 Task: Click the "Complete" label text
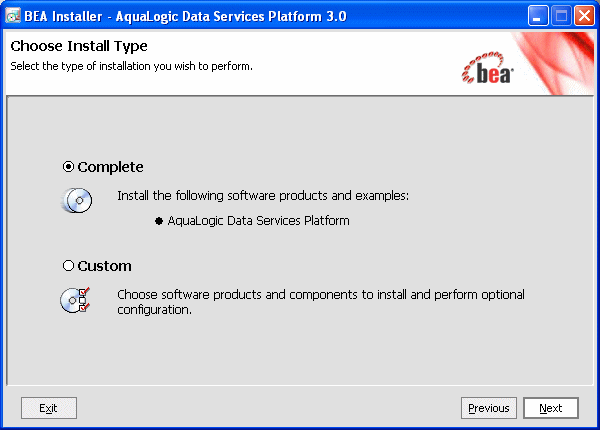point(110,167)
